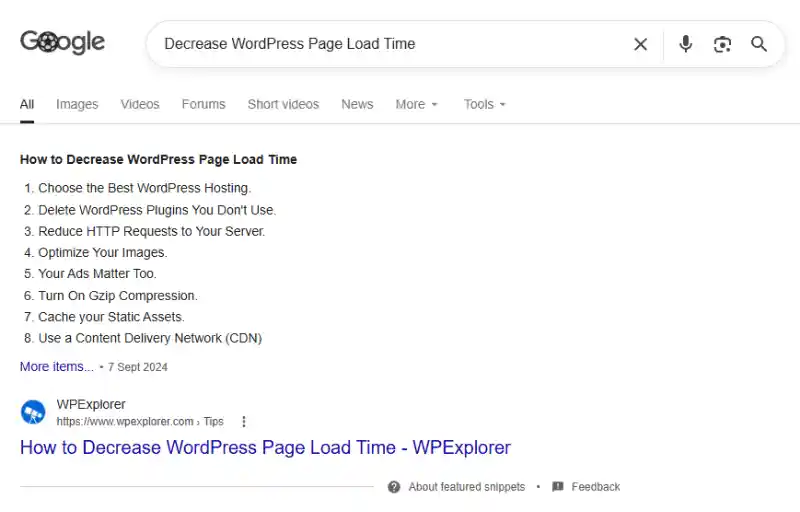Click snippet heading How to Decrease WordPress Page Load Time
This screenshot has width=800, height=512.
(158, 160)
